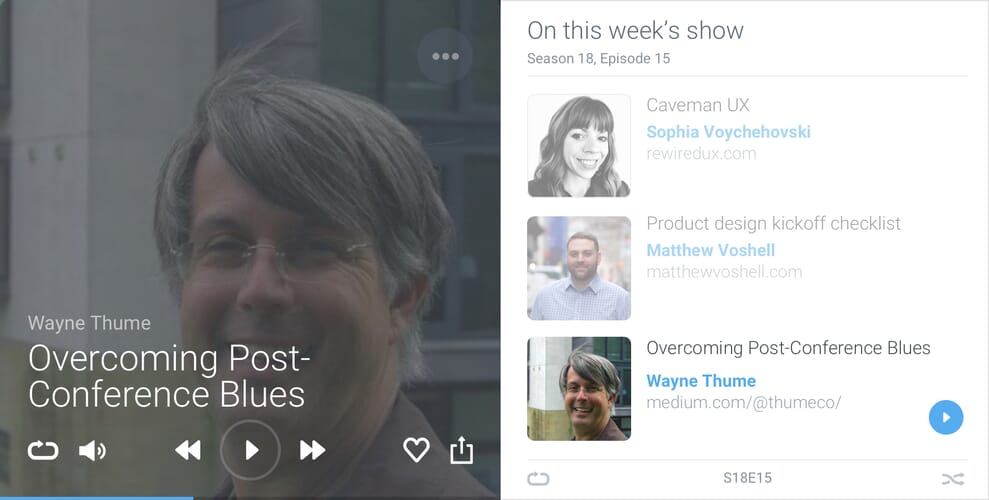Select the Product design kickoff checklist segment
The image size is (989, 500).
[x=773, y=223]
